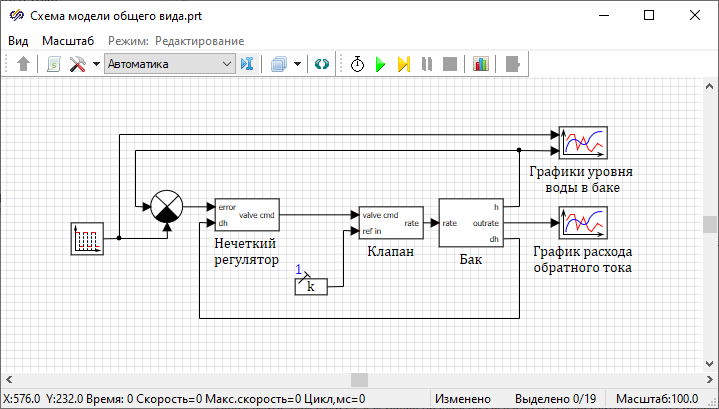Click the wrench and screwdriver tools icon
719x409 pixels.
tap(78, 64)
